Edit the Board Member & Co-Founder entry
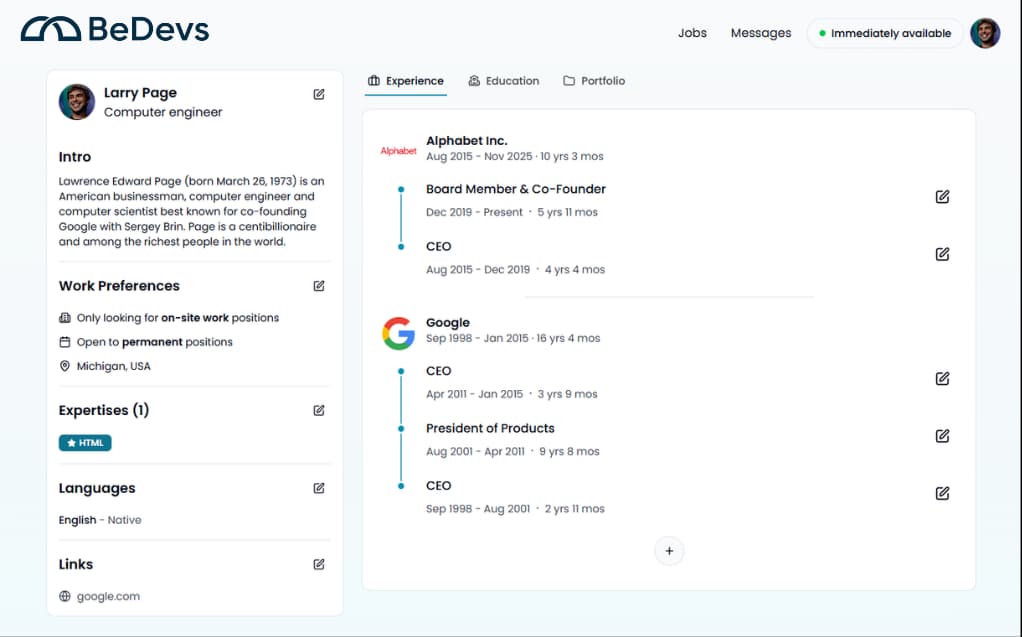This screenshot has width=1022, height=637. coord(941,197)
